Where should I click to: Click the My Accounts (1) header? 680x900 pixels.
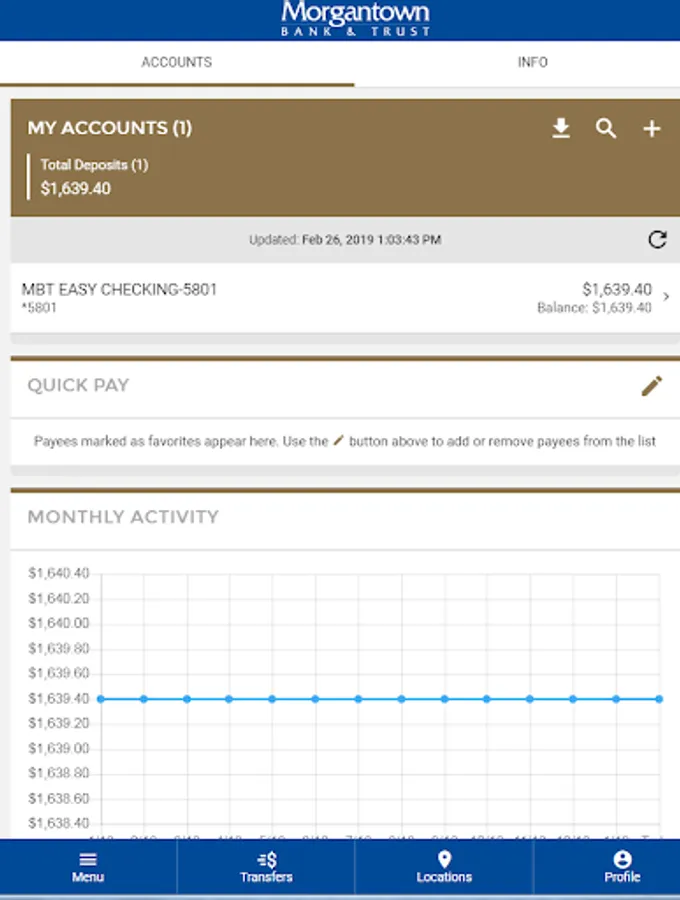(x=109, y=128)
